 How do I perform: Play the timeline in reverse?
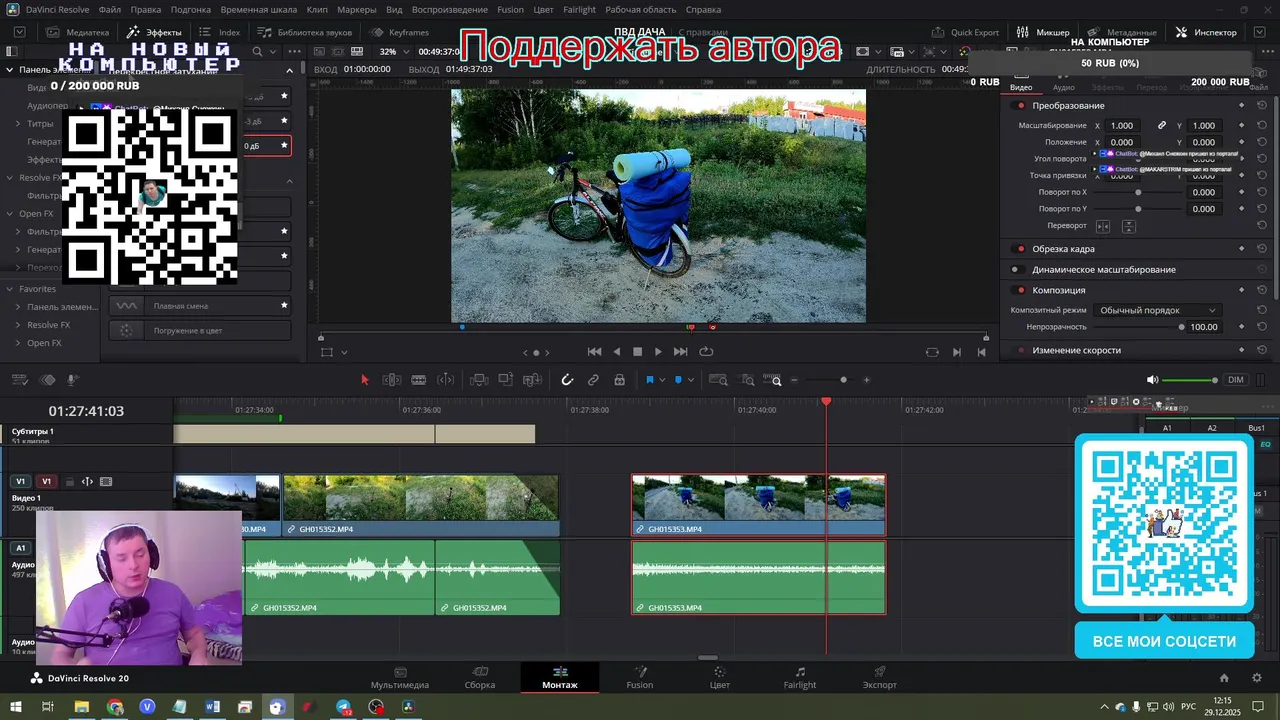coord(616,352)
